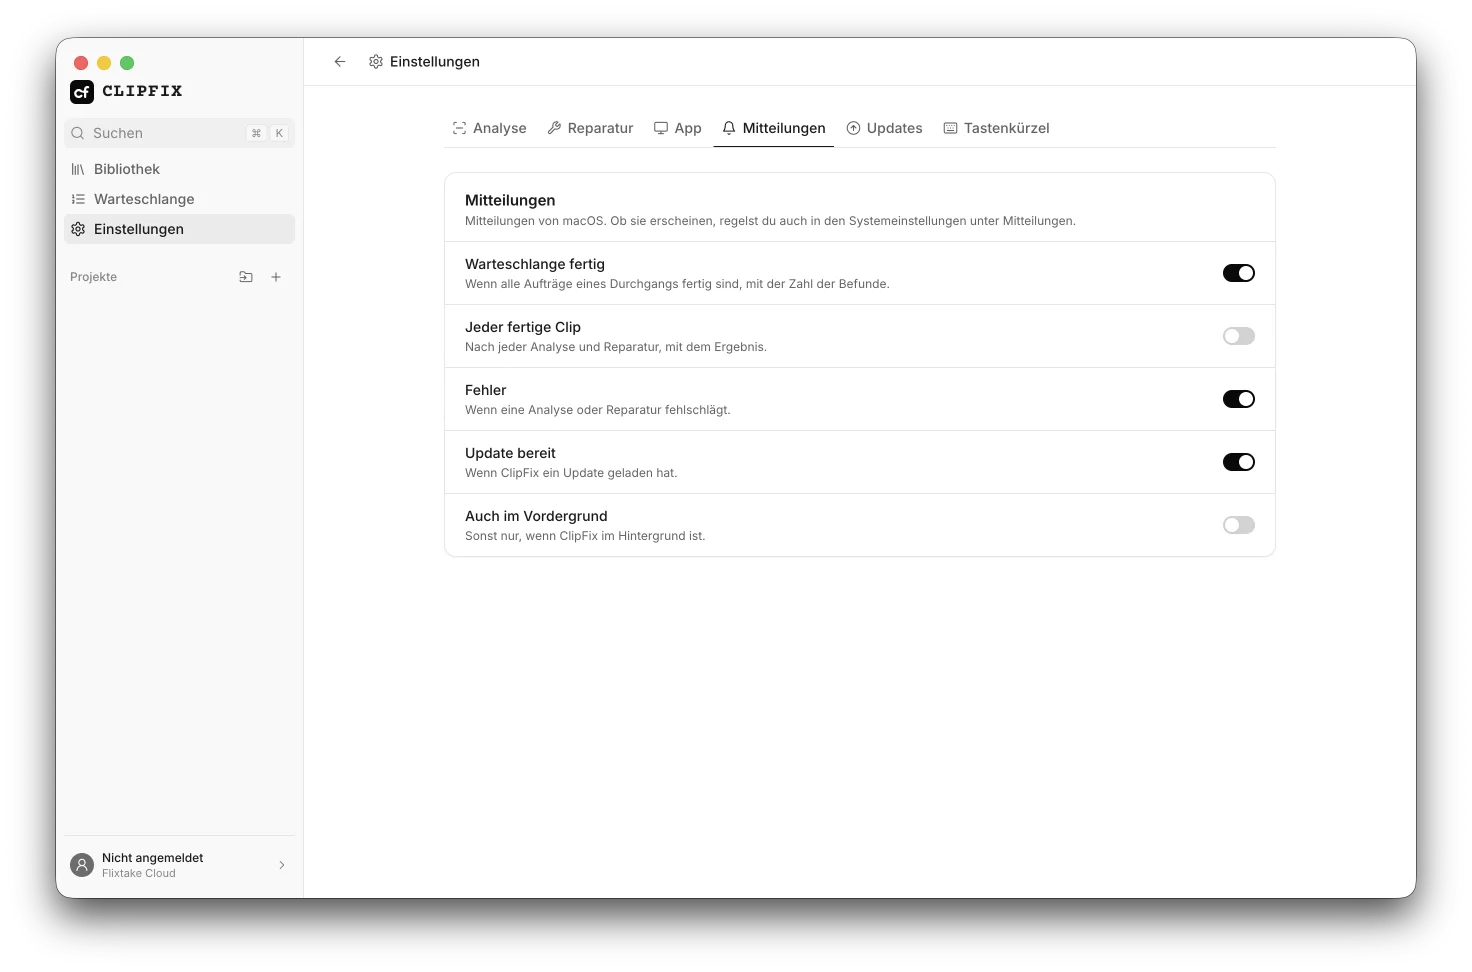This screenshot has height=972, width=1472.
Task: Click the import folder icon beside Projekte
Action: pos(246,277)
